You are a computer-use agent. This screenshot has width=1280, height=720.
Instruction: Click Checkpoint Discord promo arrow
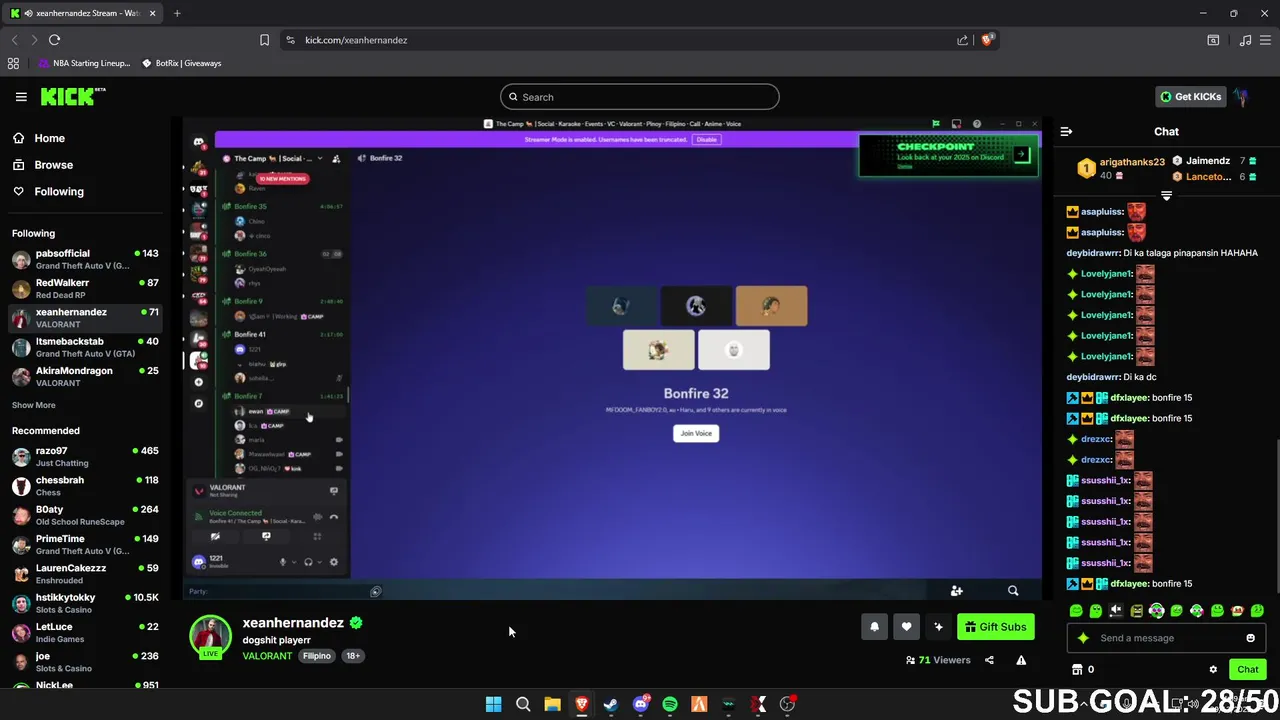(x=1021, y=155)
